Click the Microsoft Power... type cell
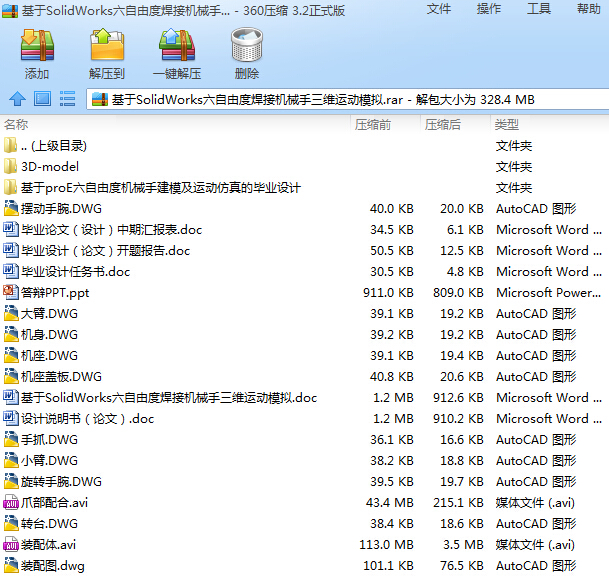 click(548, 292)
